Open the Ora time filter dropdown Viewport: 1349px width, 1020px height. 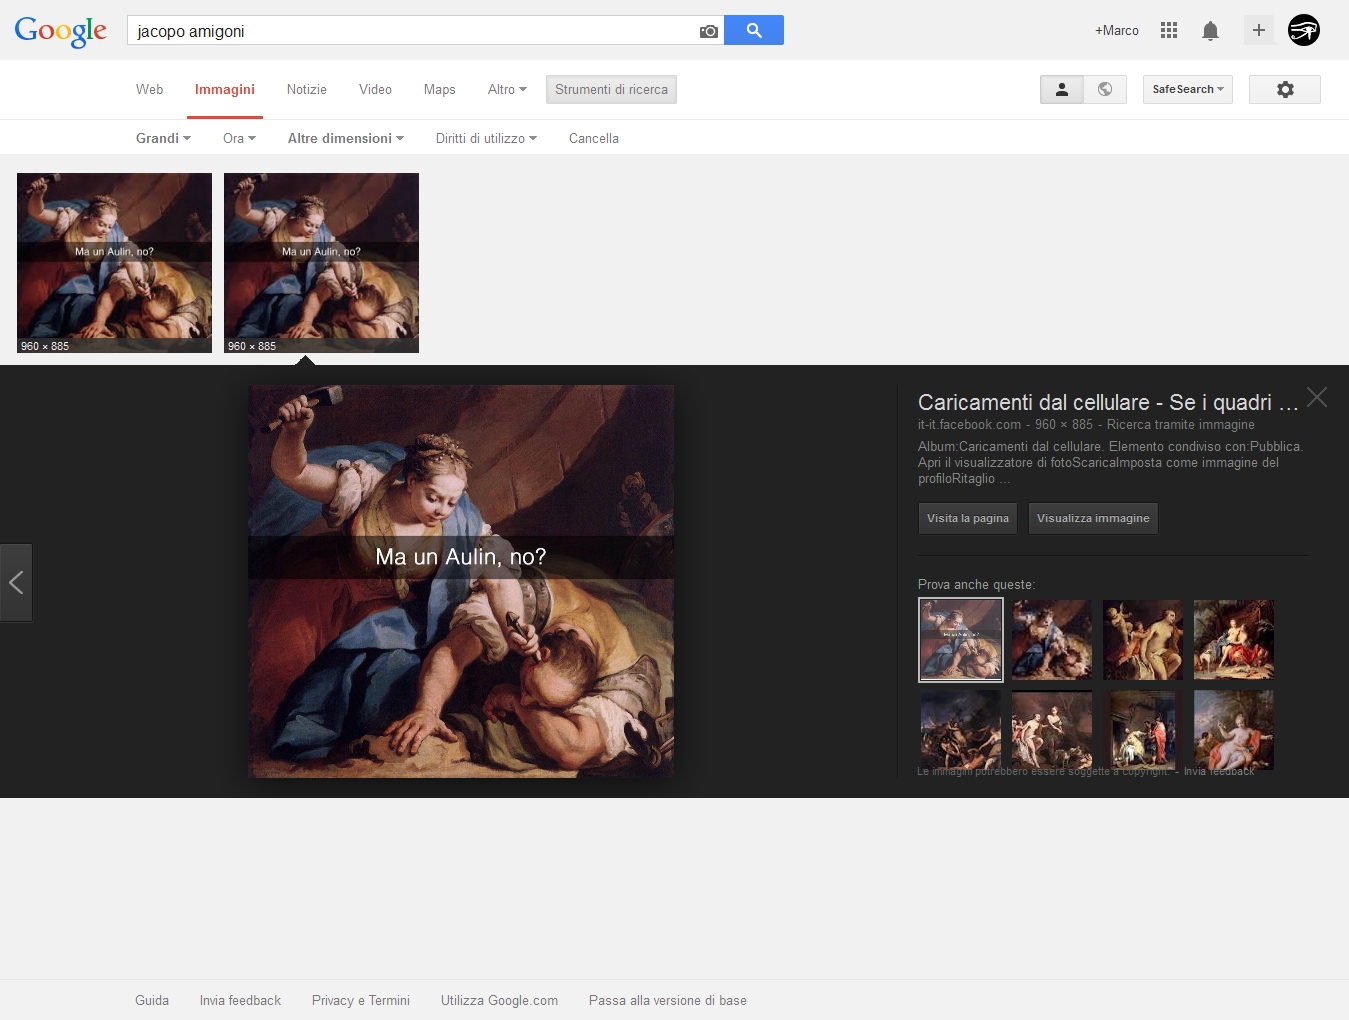coord(239,138)
